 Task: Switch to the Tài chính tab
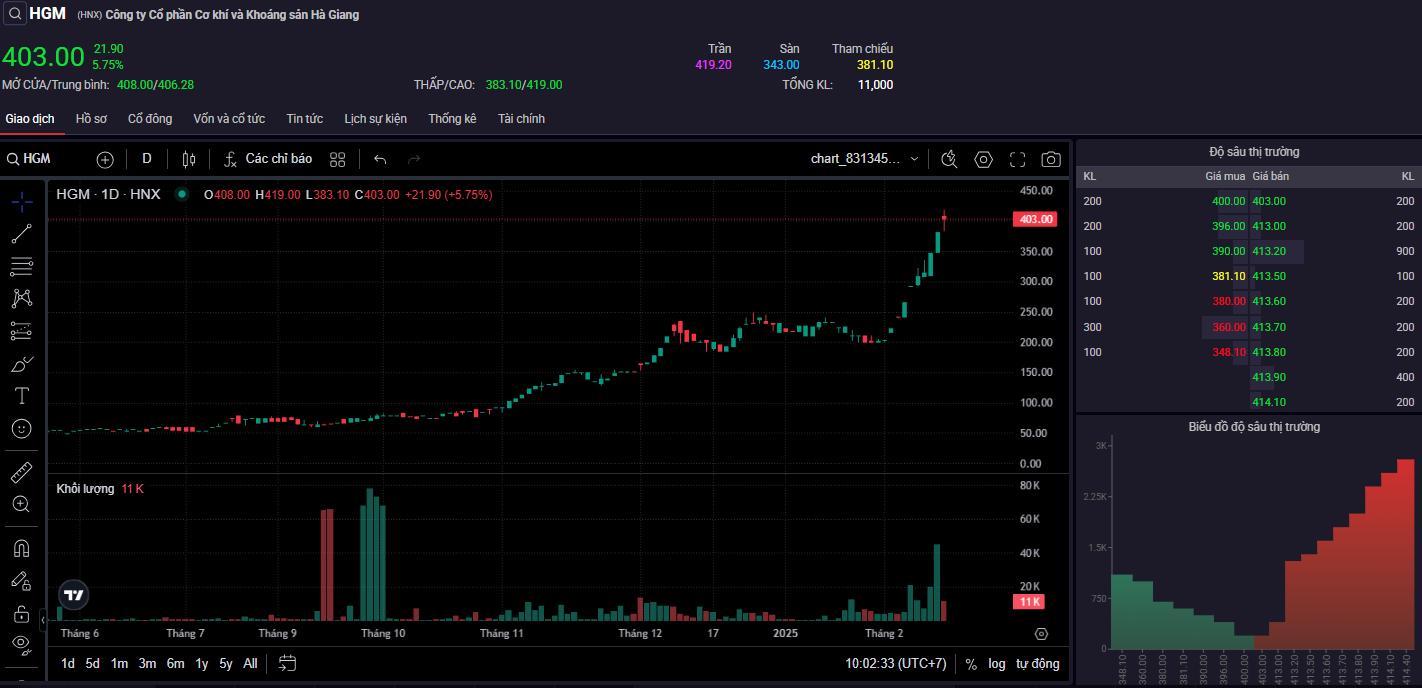(x=521, y=119)
